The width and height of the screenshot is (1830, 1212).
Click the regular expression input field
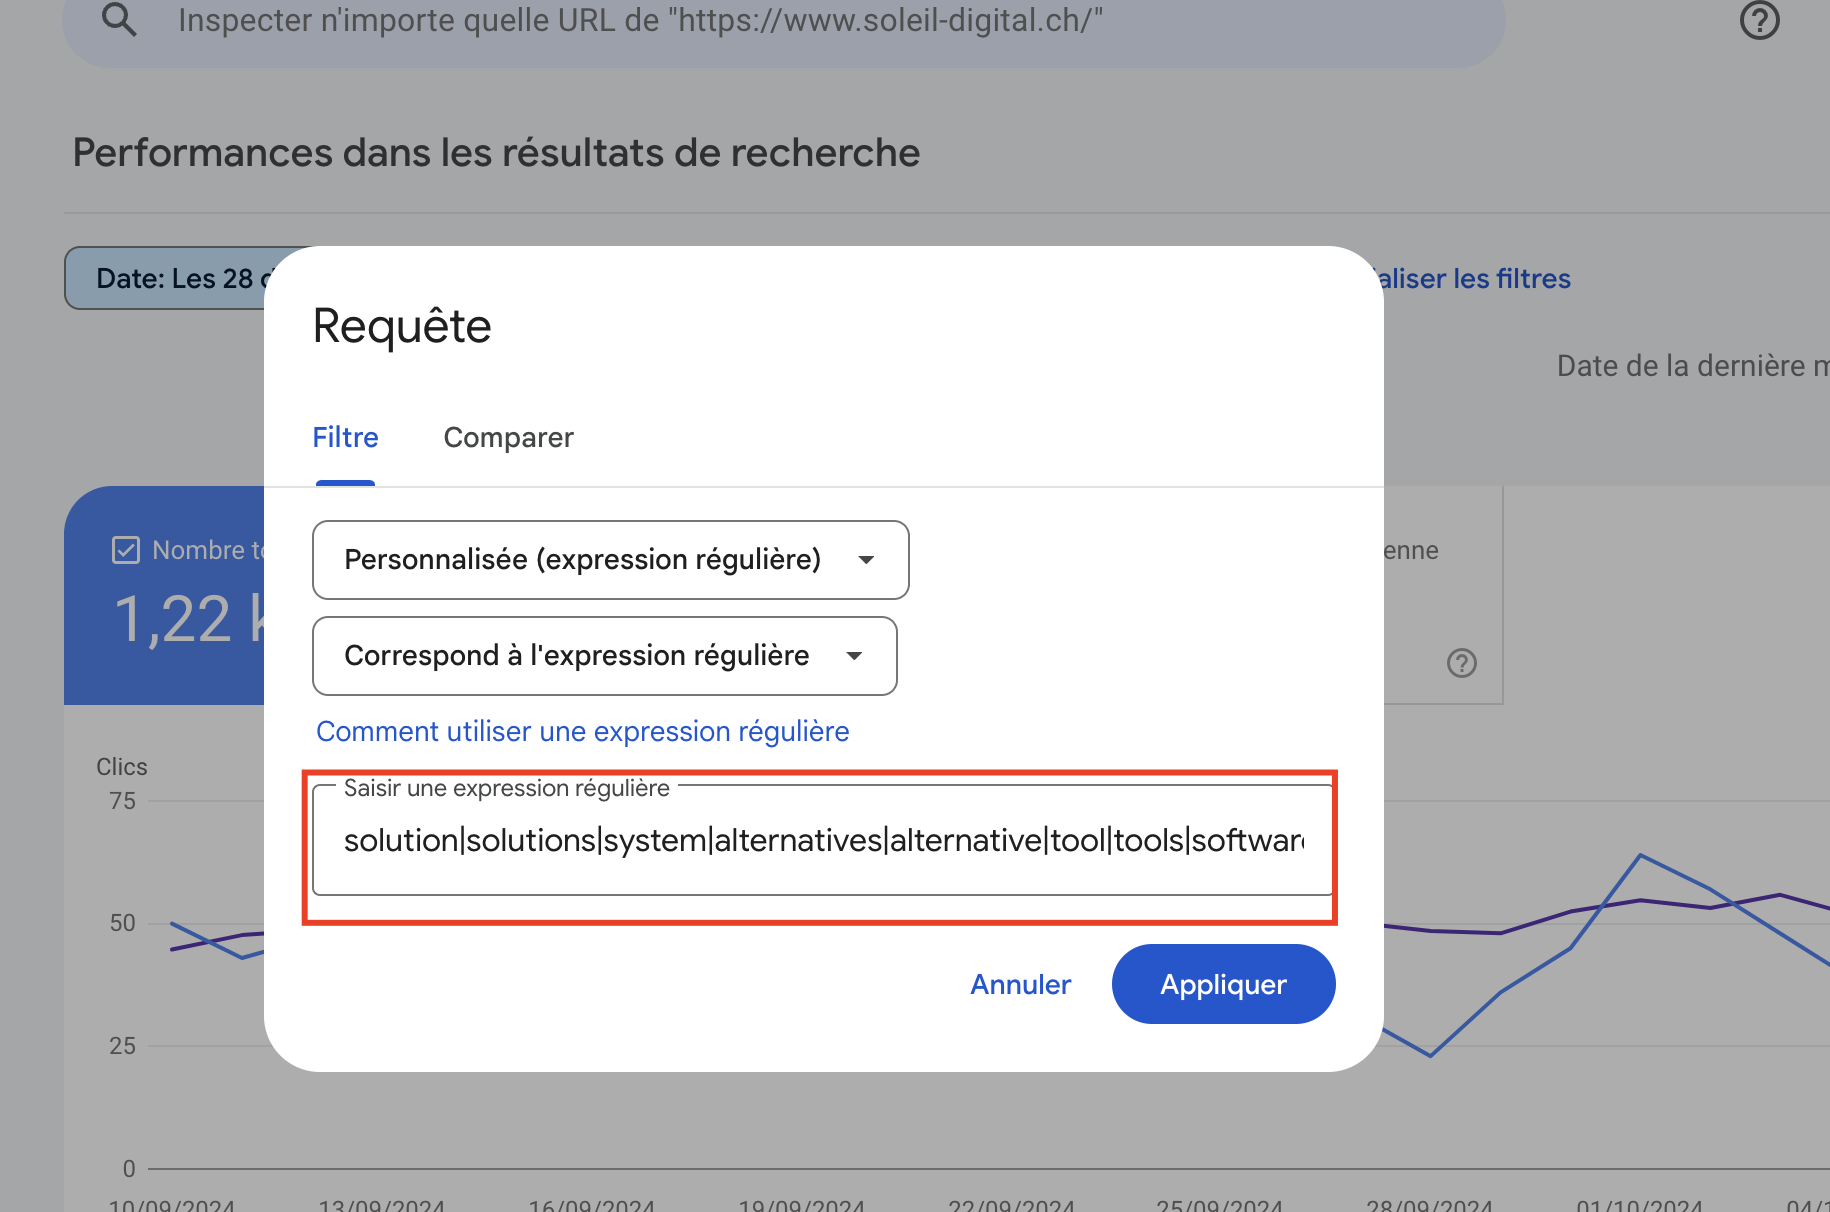point(822,841)
